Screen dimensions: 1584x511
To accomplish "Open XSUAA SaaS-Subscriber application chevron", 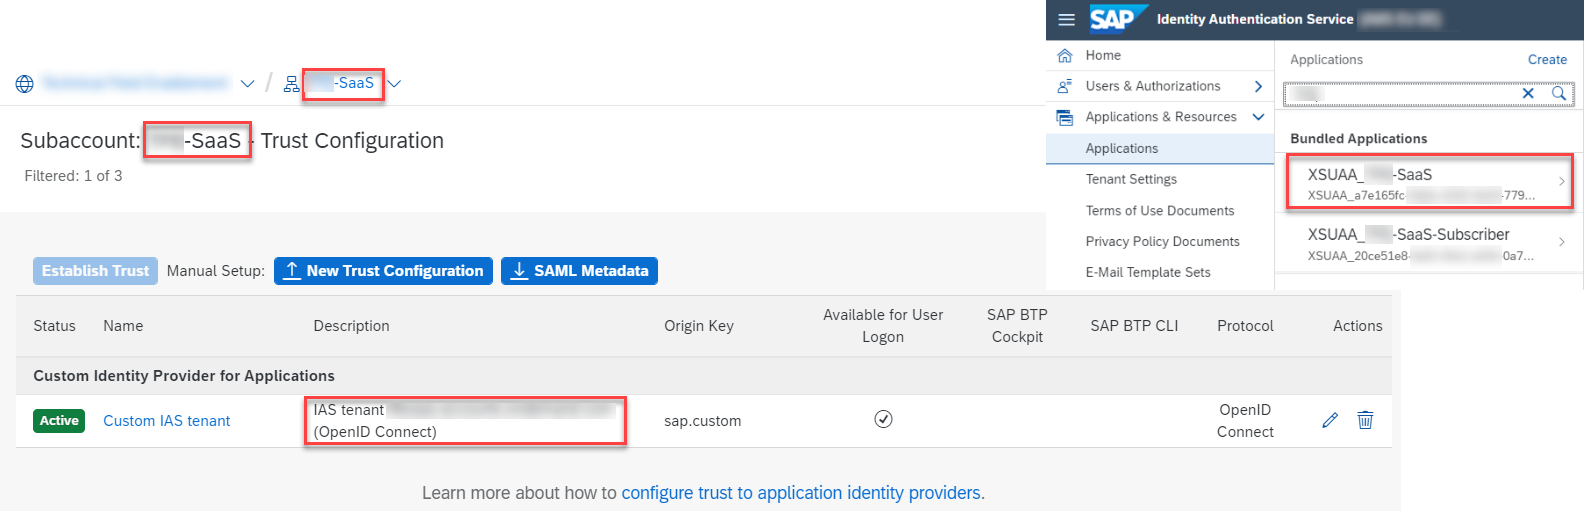I will (x=1561, y=241).
